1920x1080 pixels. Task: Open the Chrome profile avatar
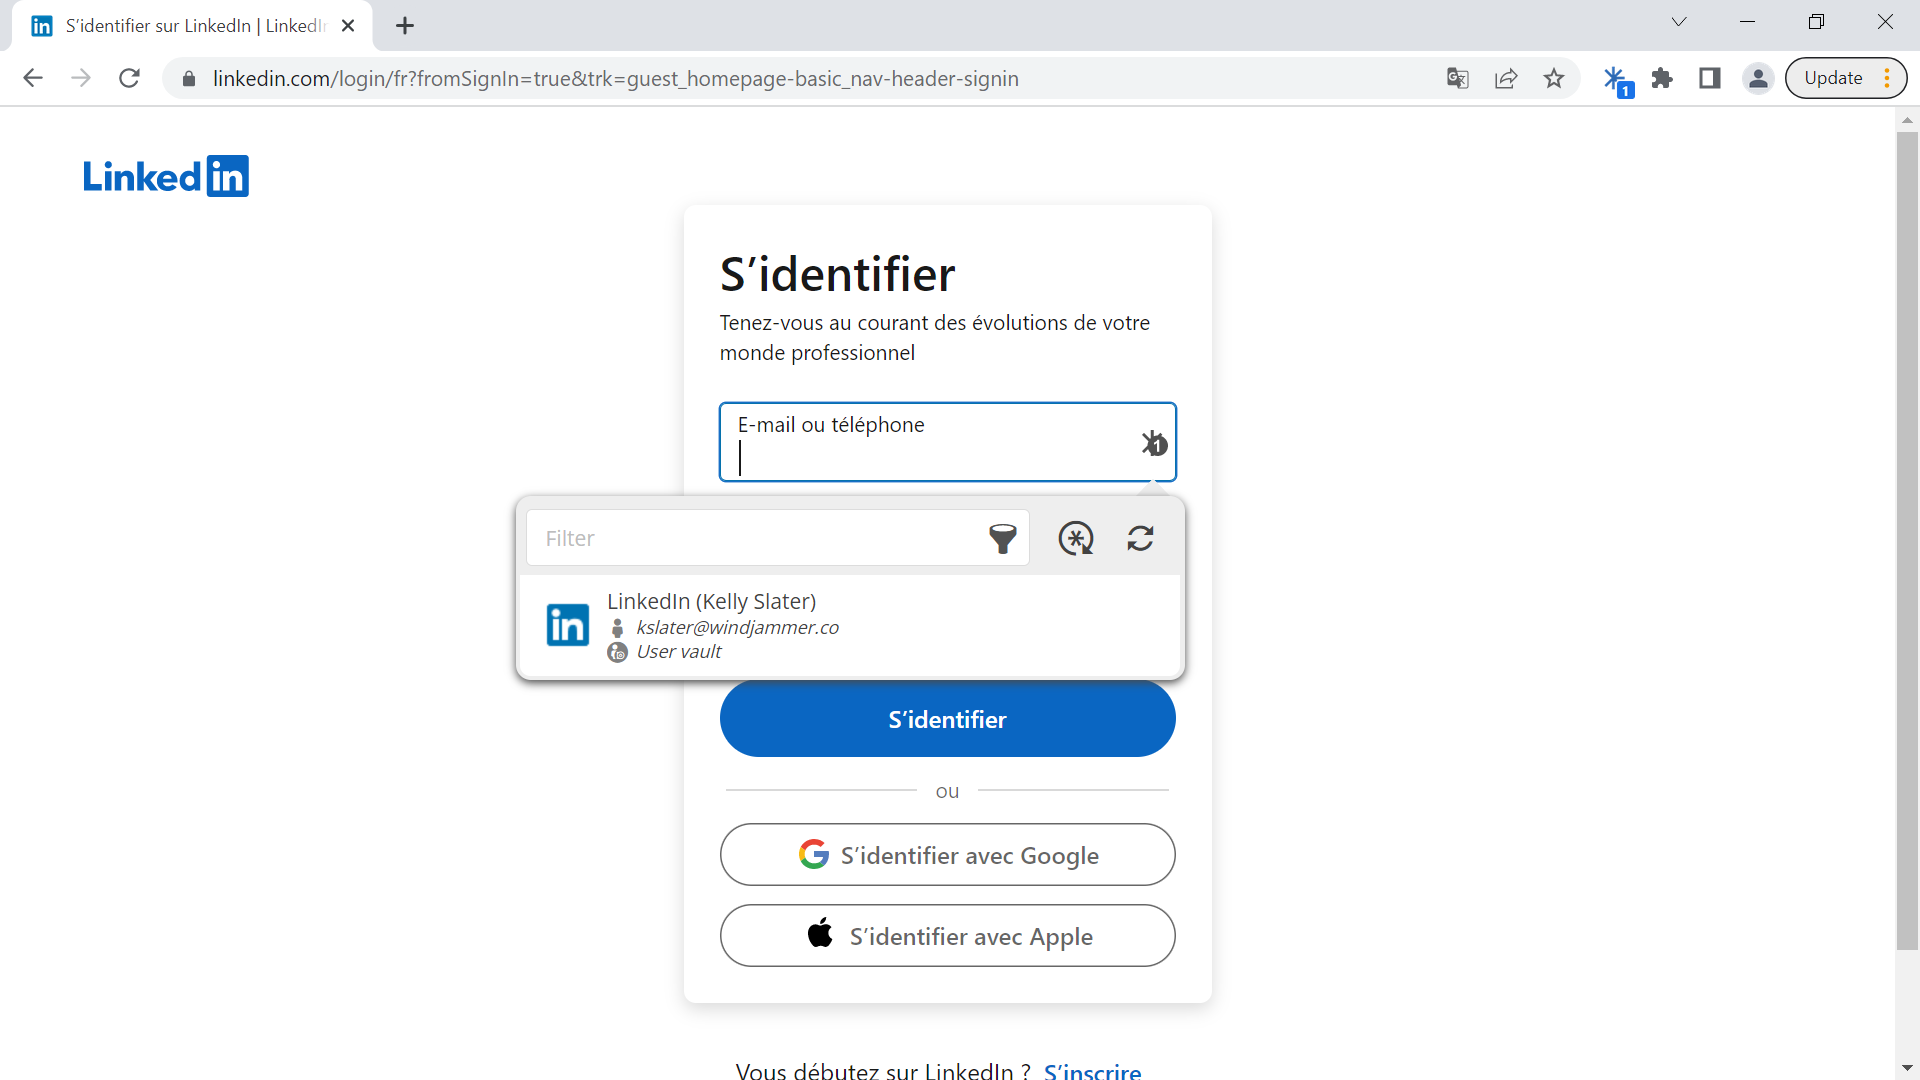pos(1758,78)
